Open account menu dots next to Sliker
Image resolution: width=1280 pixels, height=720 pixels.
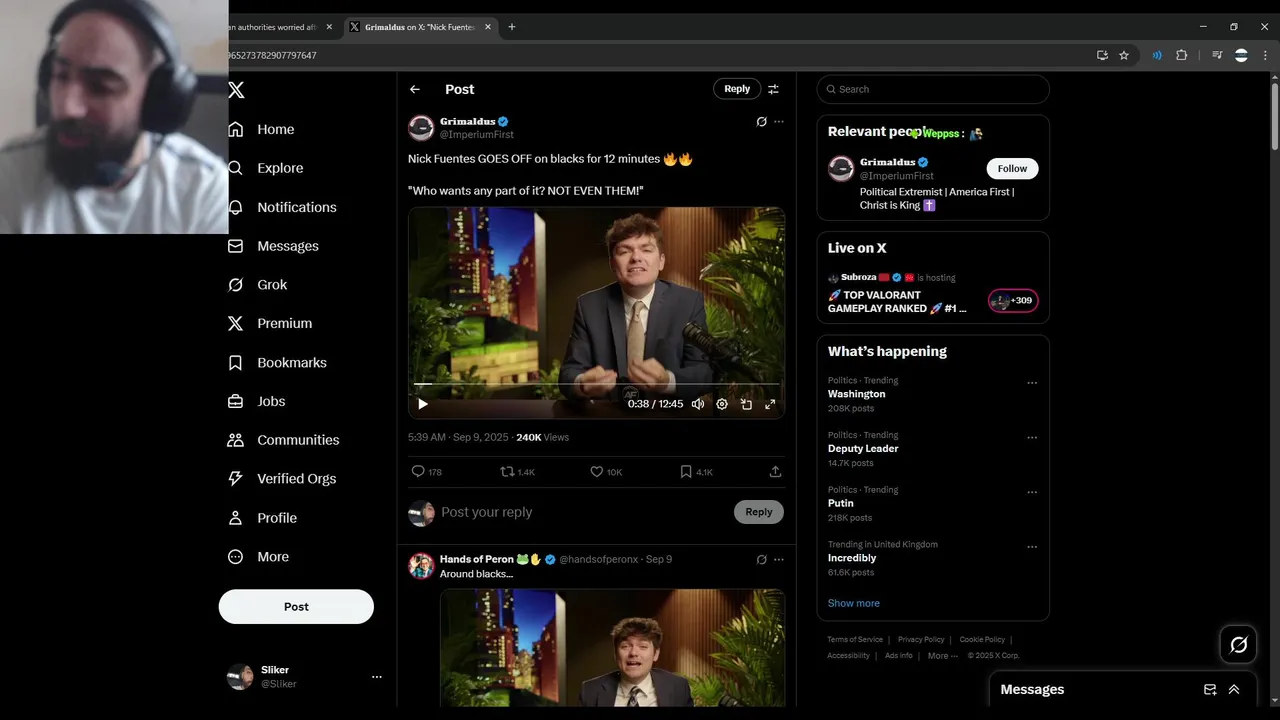[377, 677]
